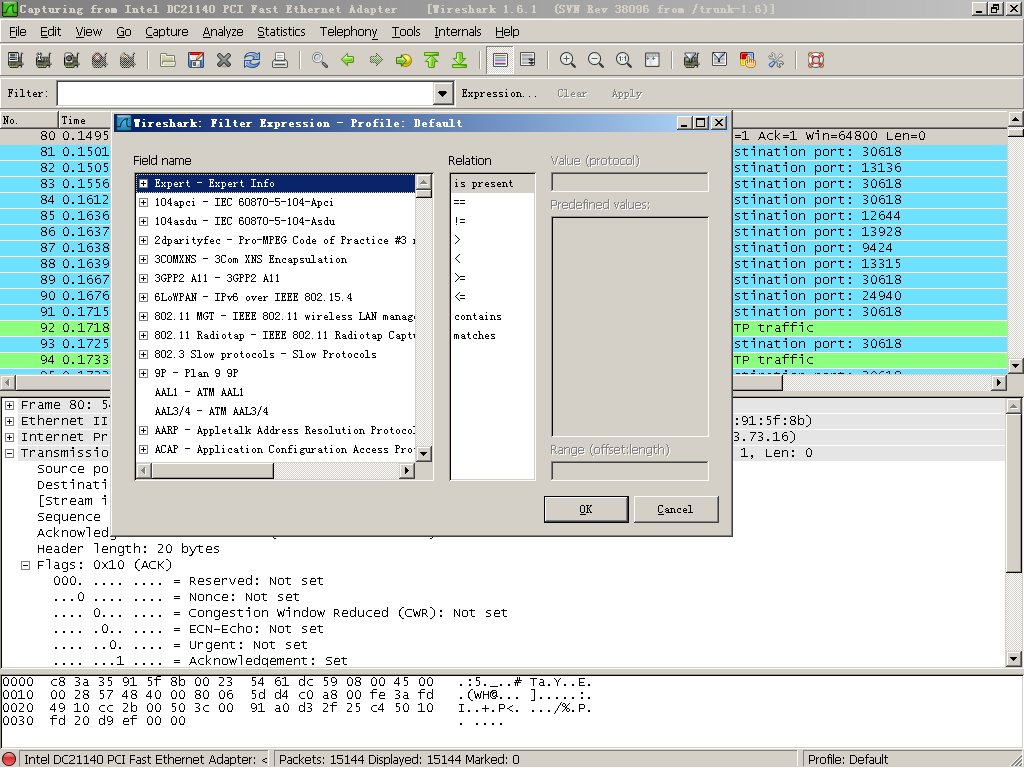Click the Clear filter button
Screen dimensions: 1024x768
572,93
